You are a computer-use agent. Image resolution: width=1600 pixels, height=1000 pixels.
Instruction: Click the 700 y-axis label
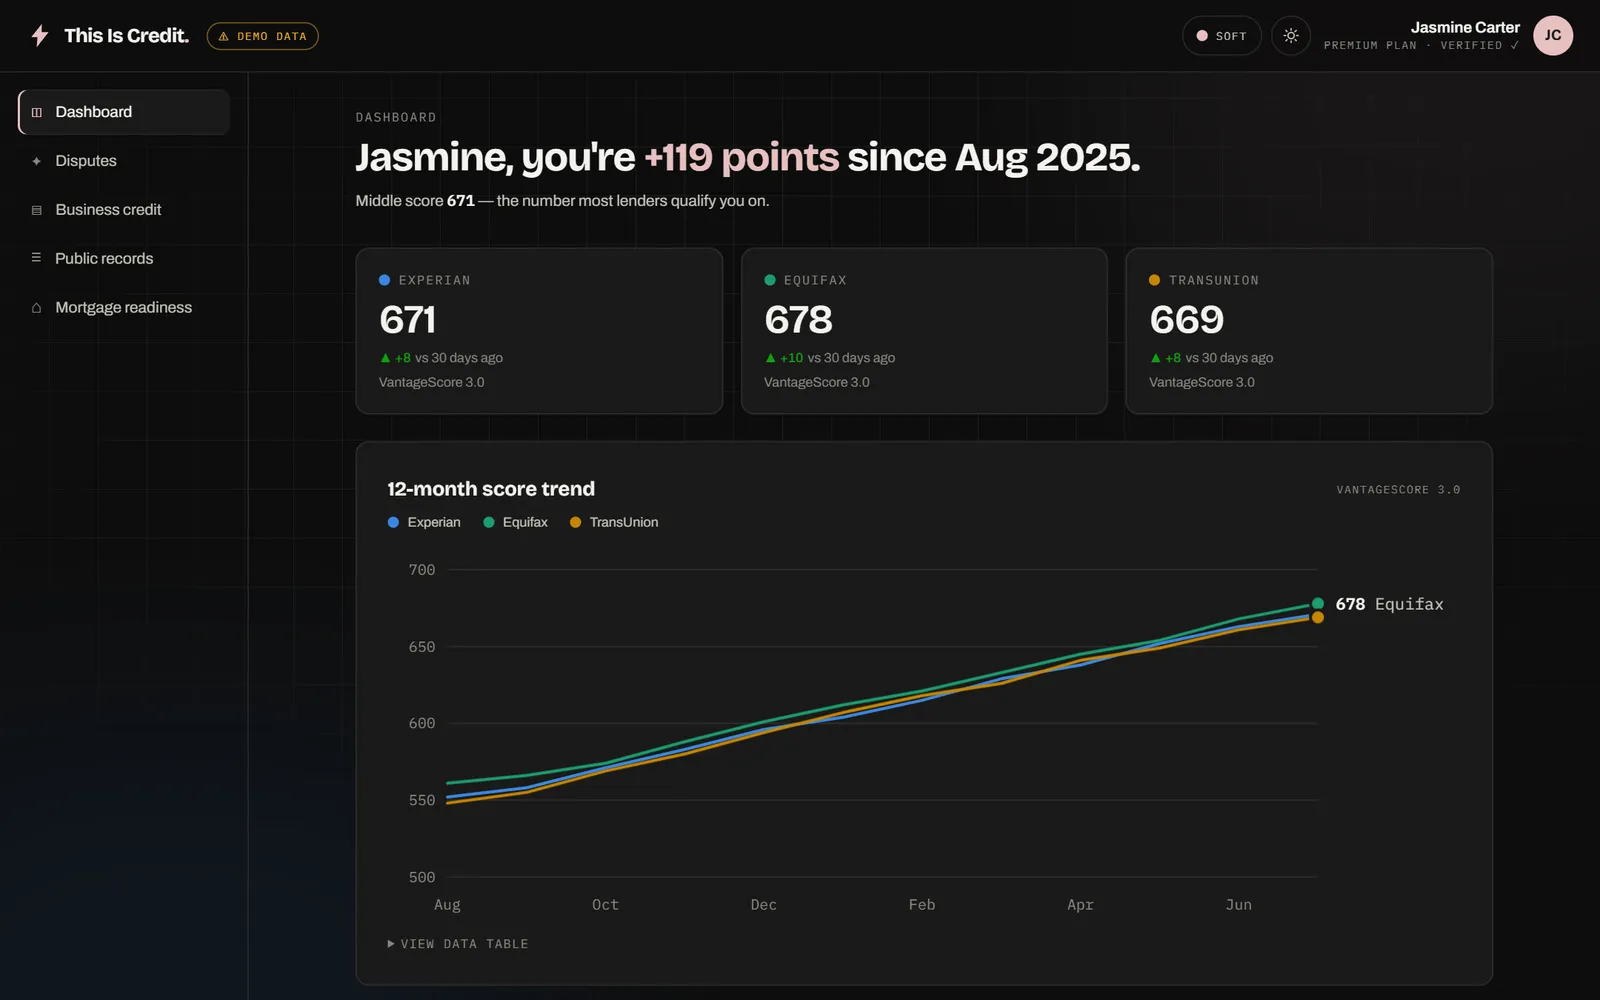422,570
